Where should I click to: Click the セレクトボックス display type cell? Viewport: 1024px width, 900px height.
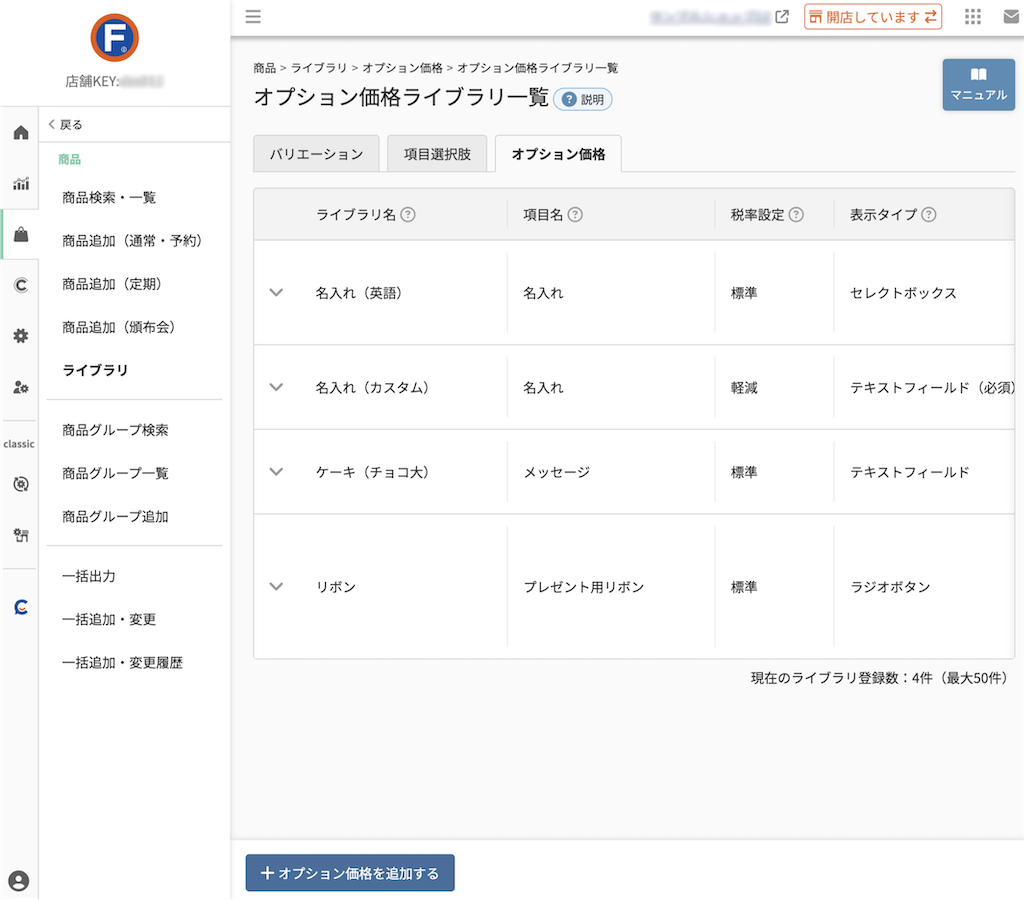click(903, 293)
